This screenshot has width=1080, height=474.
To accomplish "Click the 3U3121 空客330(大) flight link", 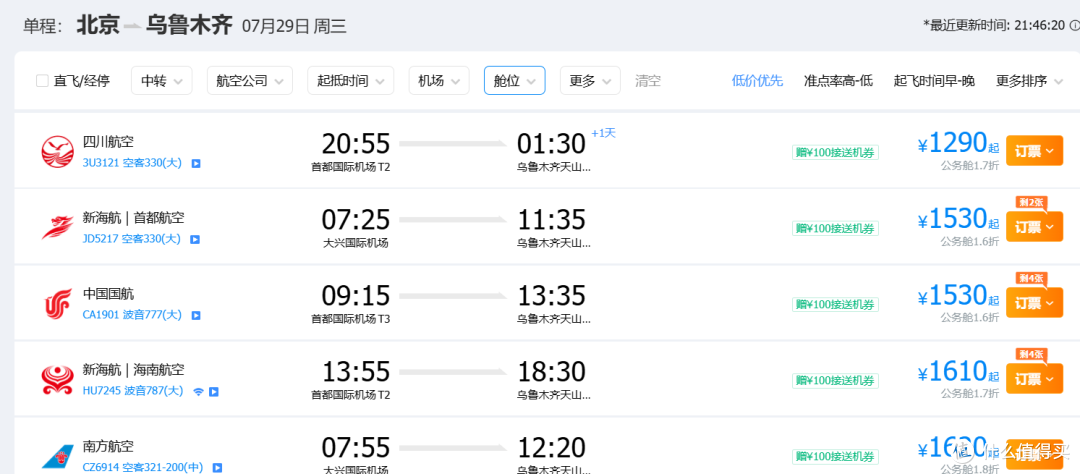I will [x=132, y=163].
